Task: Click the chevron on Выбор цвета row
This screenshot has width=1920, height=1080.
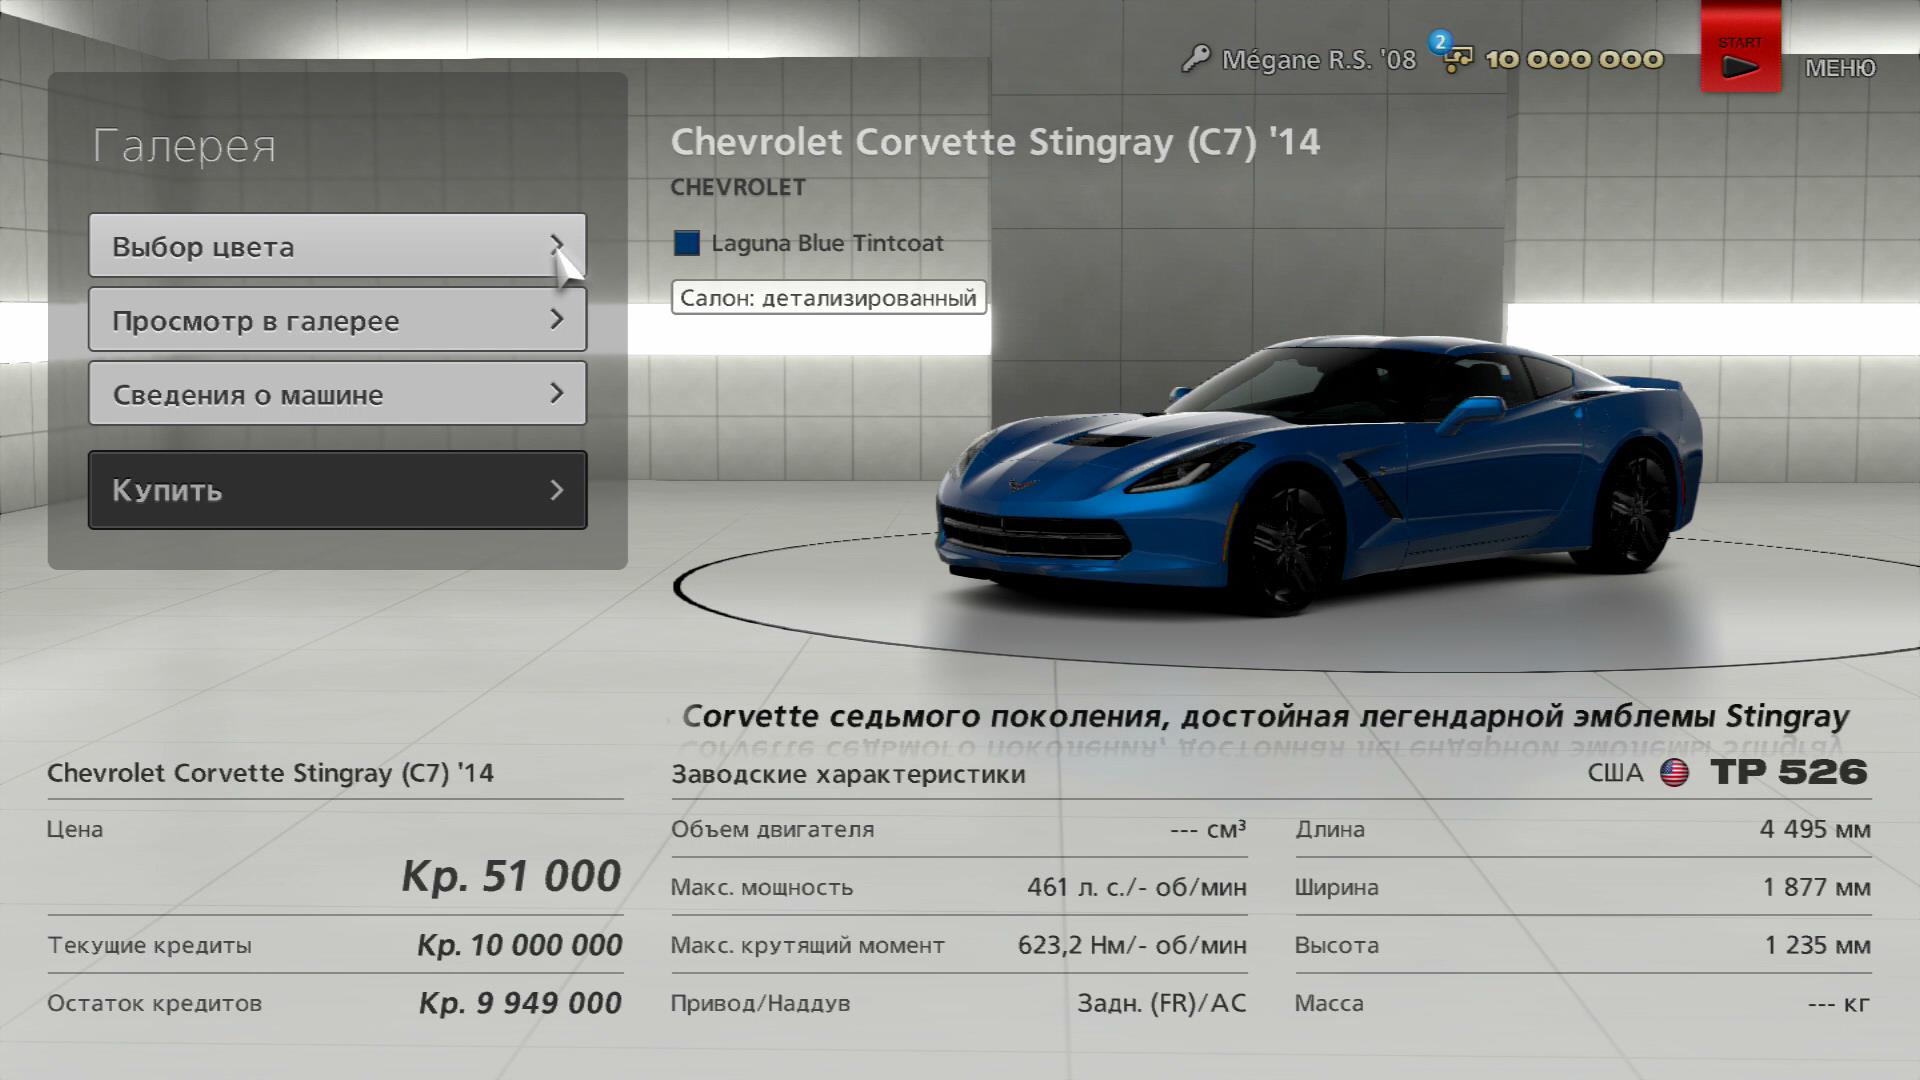Action: [x=557, y=245]
